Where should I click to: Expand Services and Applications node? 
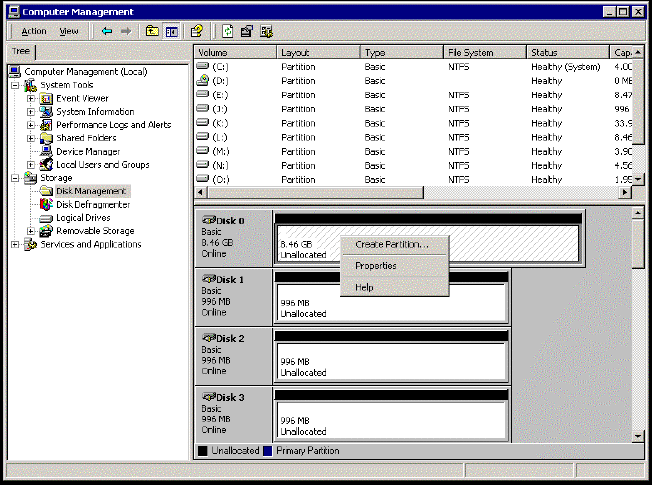click(15, 244)
